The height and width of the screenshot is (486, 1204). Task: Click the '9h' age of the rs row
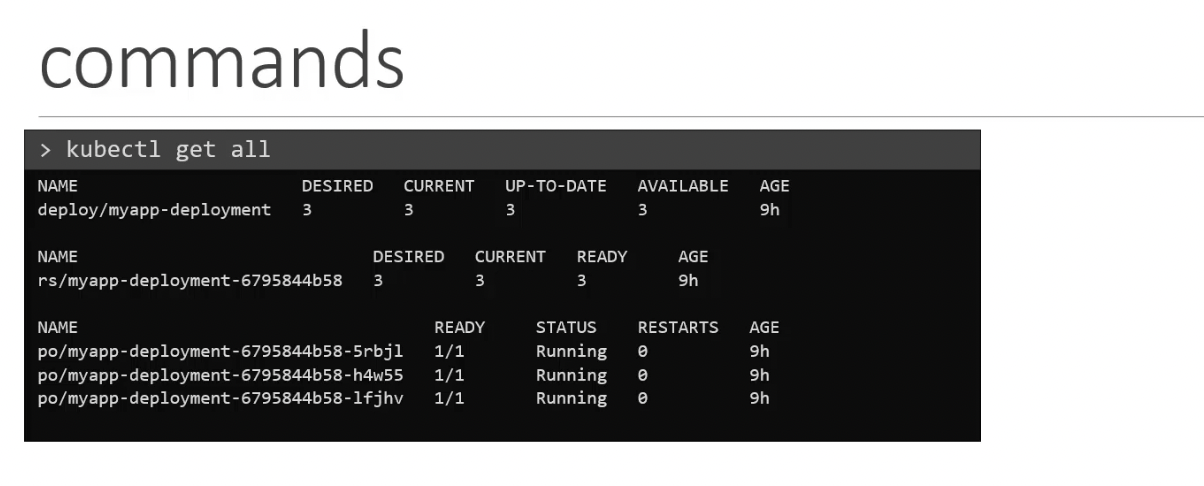688,281
